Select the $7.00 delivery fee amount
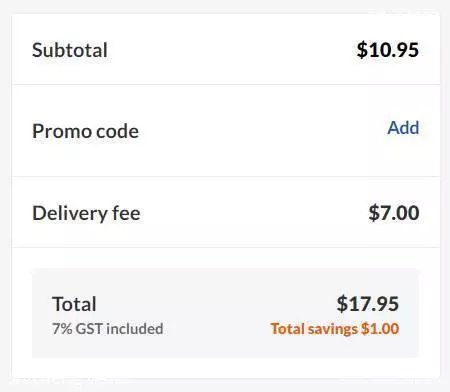This screenshot has height=392, width=450. tap(394, 213)
